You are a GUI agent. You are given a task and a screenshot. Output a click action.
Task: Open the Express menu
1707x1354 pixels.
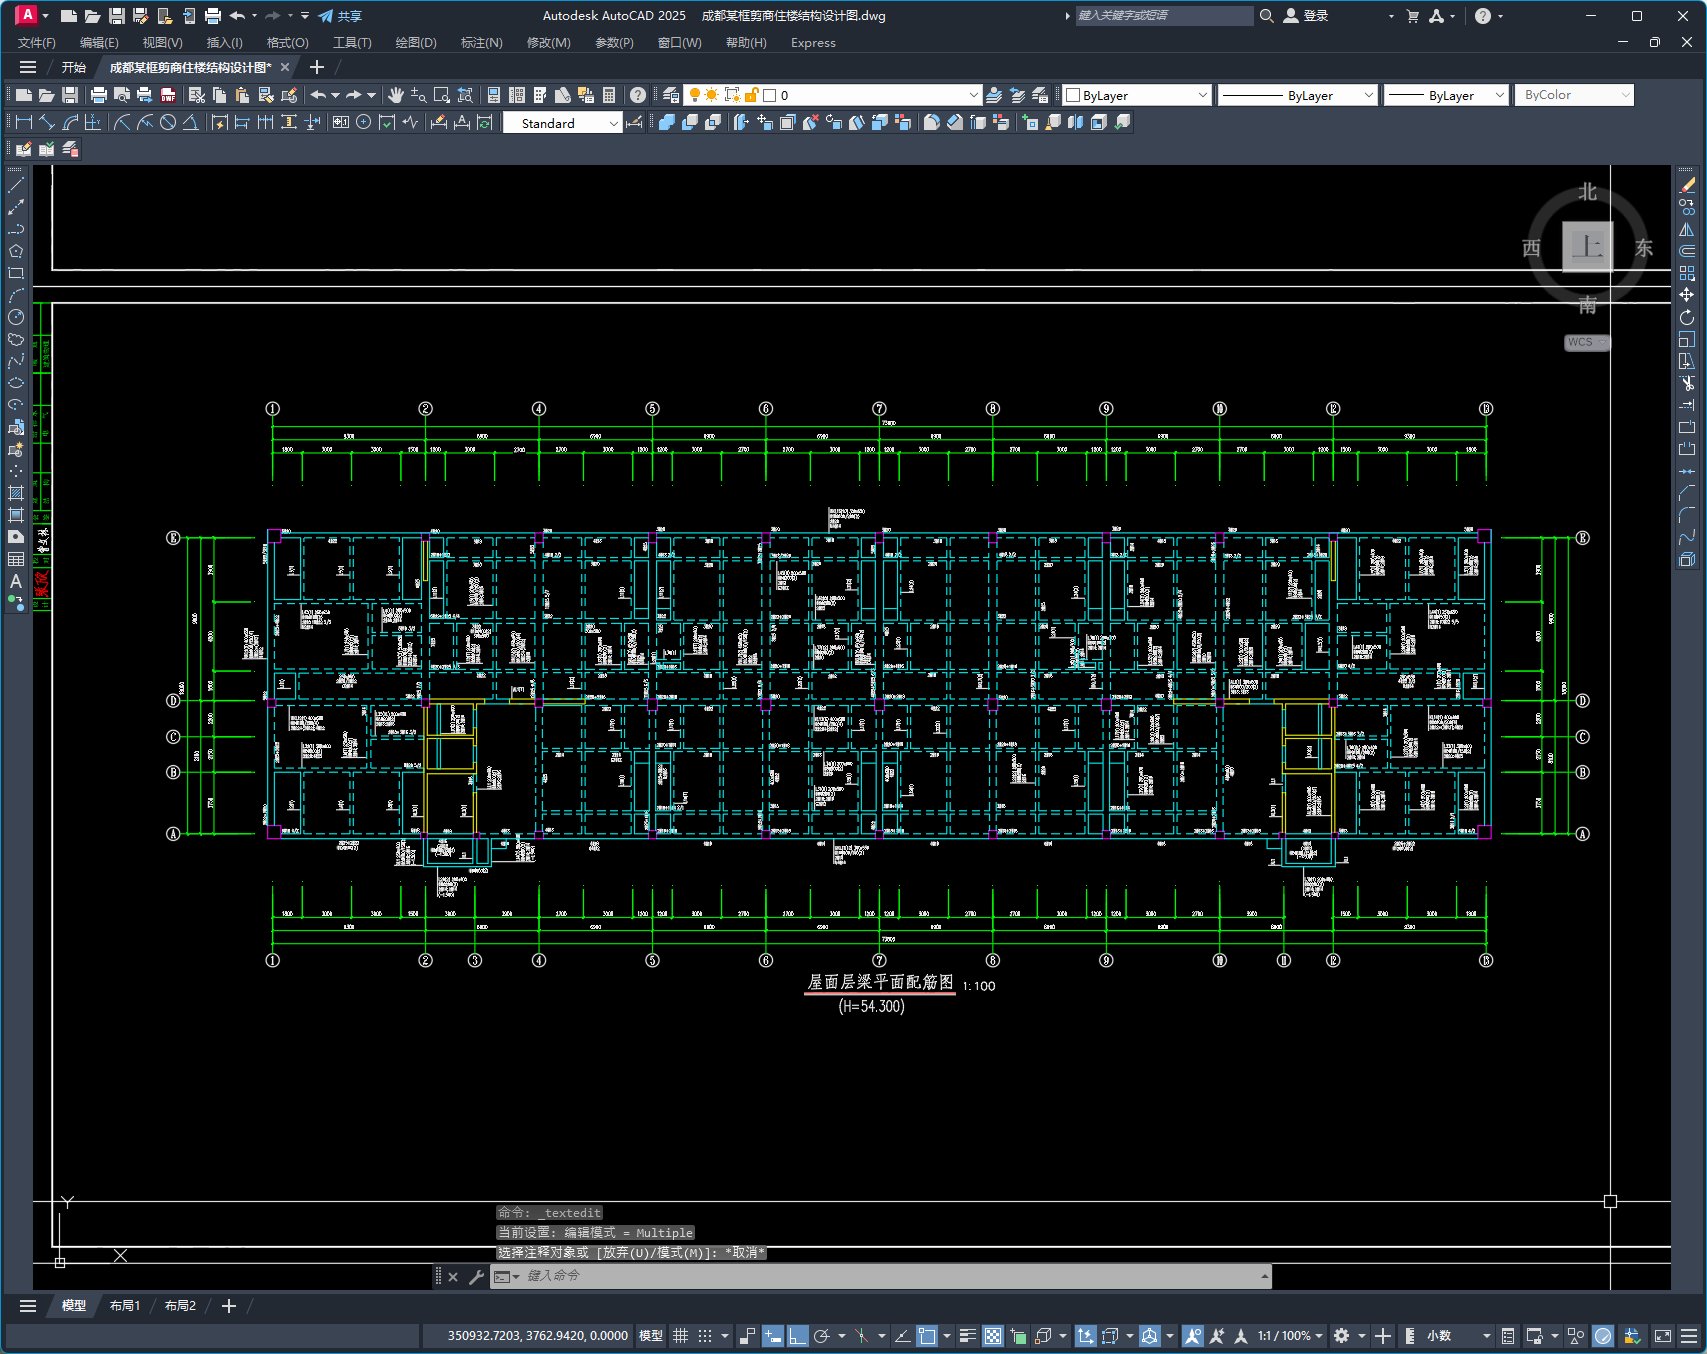click(813, 43)
